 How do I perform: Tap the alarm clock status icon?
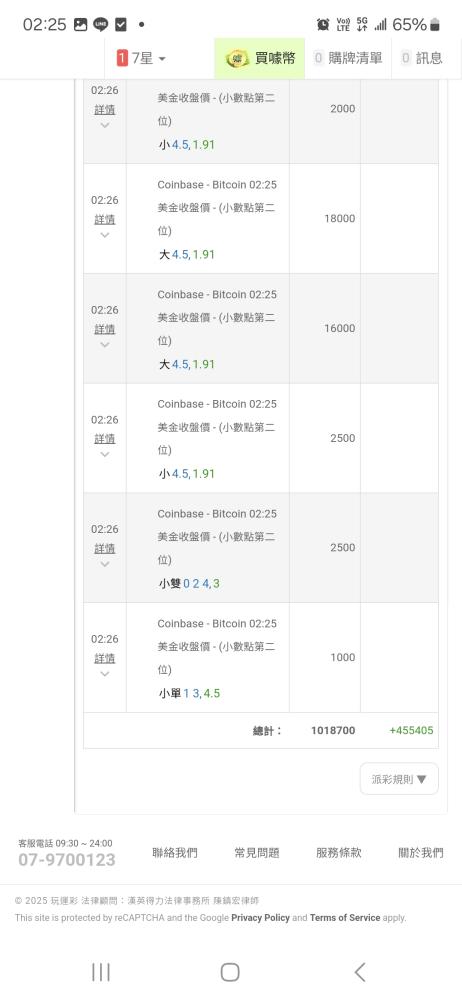click(324, 25)
